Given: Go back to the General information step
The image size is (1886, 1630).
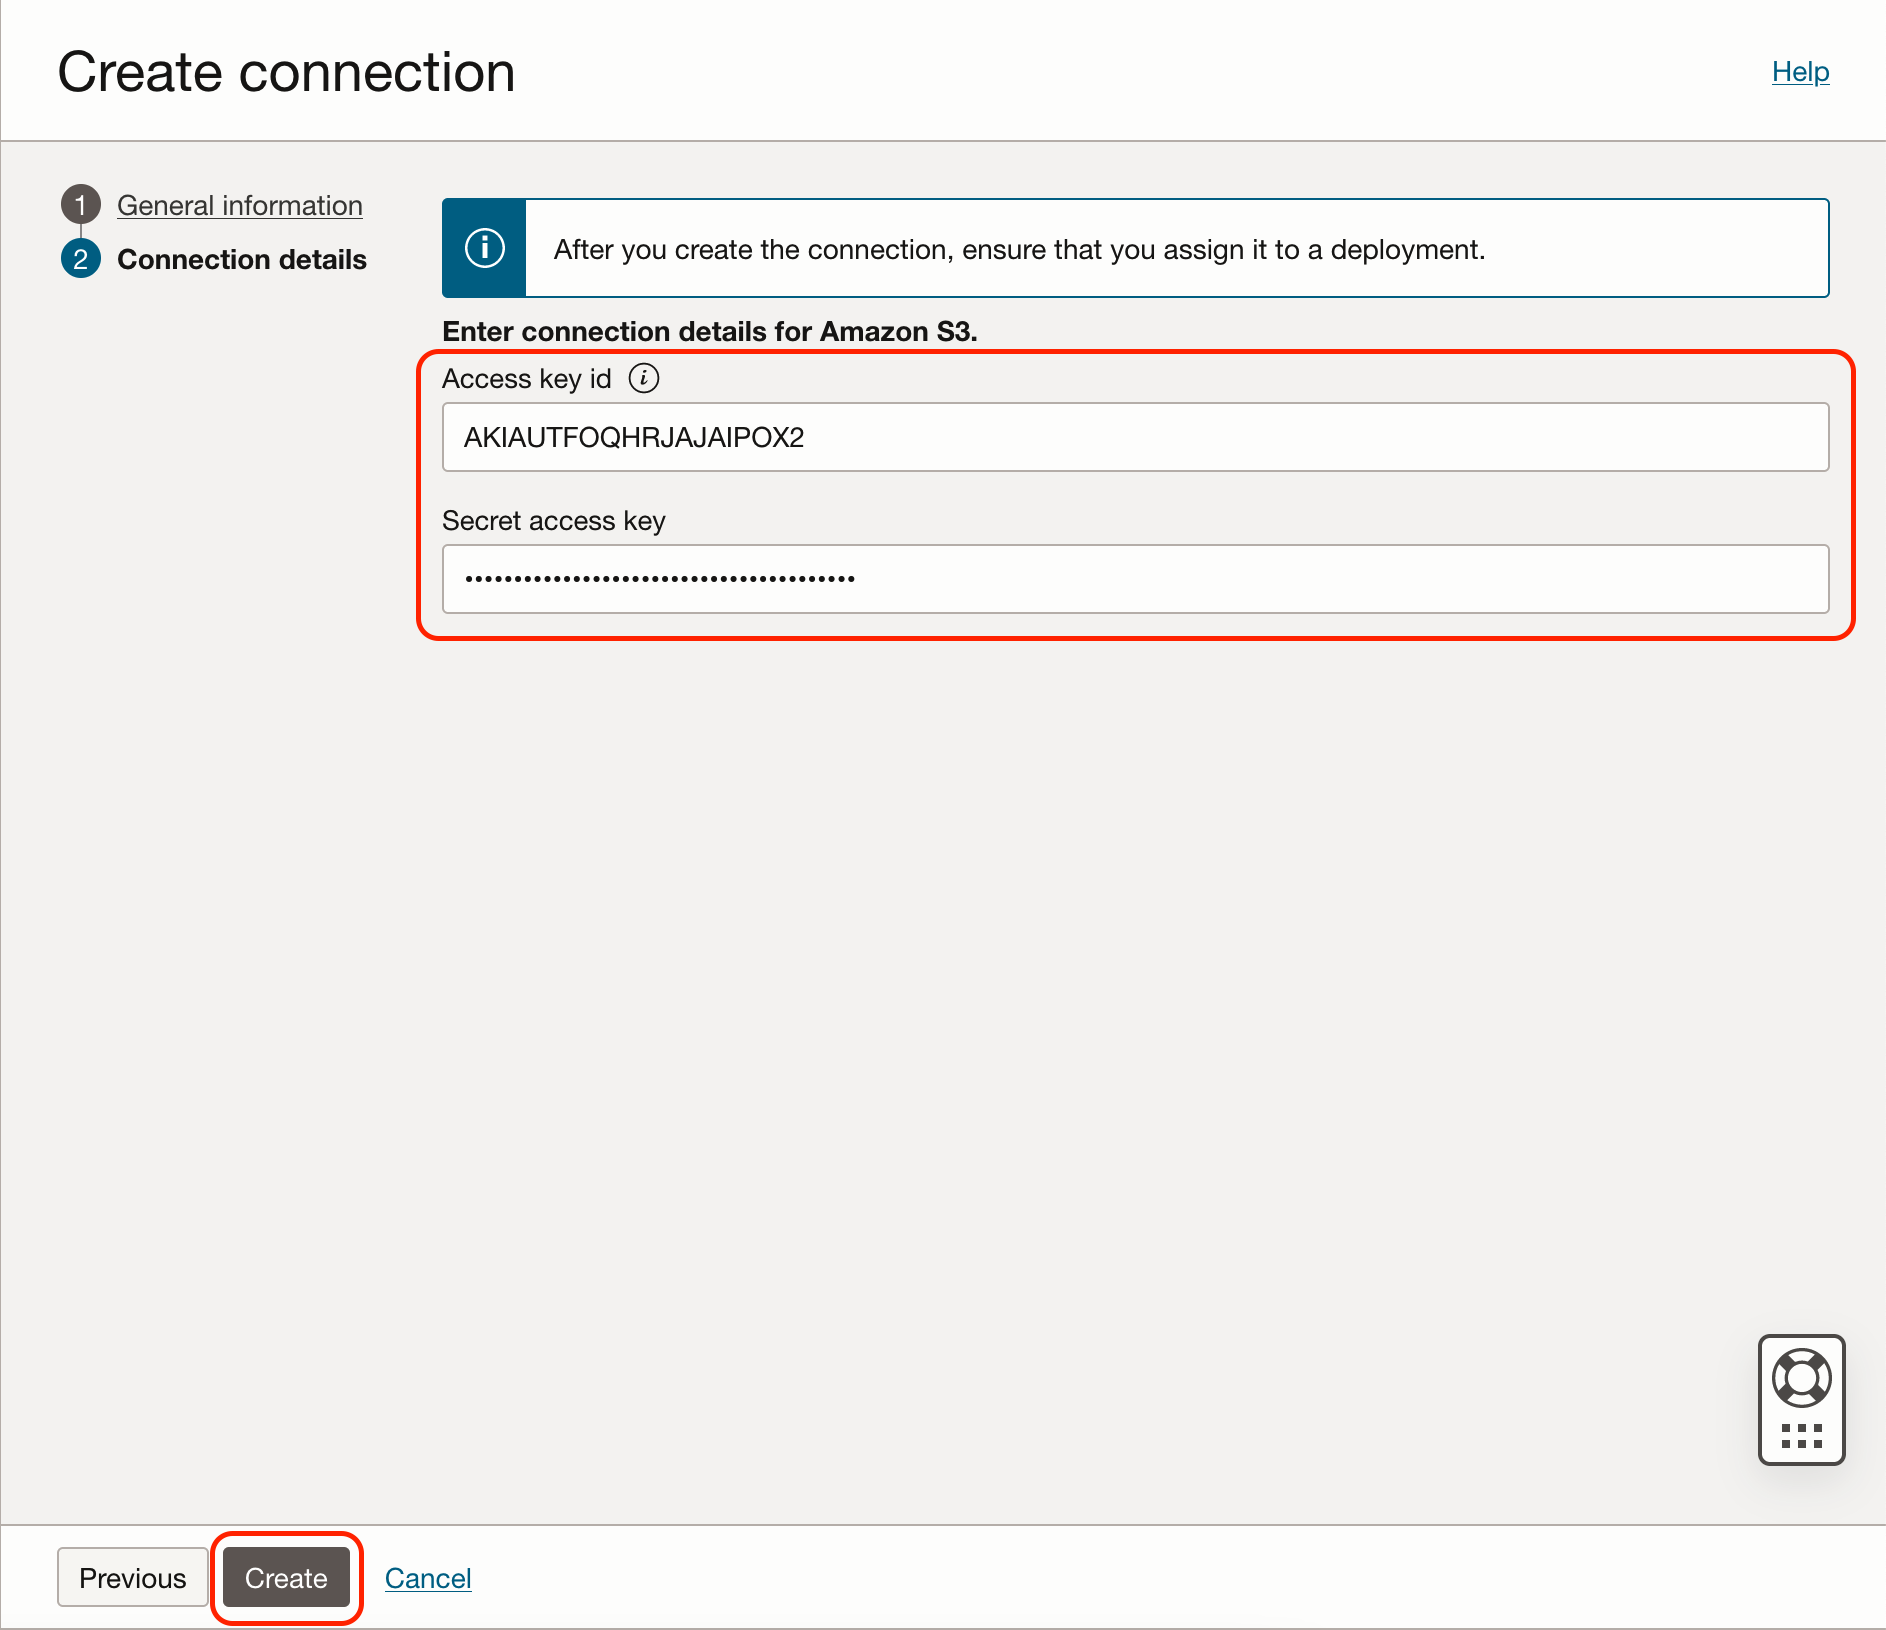Looking at the screenshot, I should coord(240,205).
